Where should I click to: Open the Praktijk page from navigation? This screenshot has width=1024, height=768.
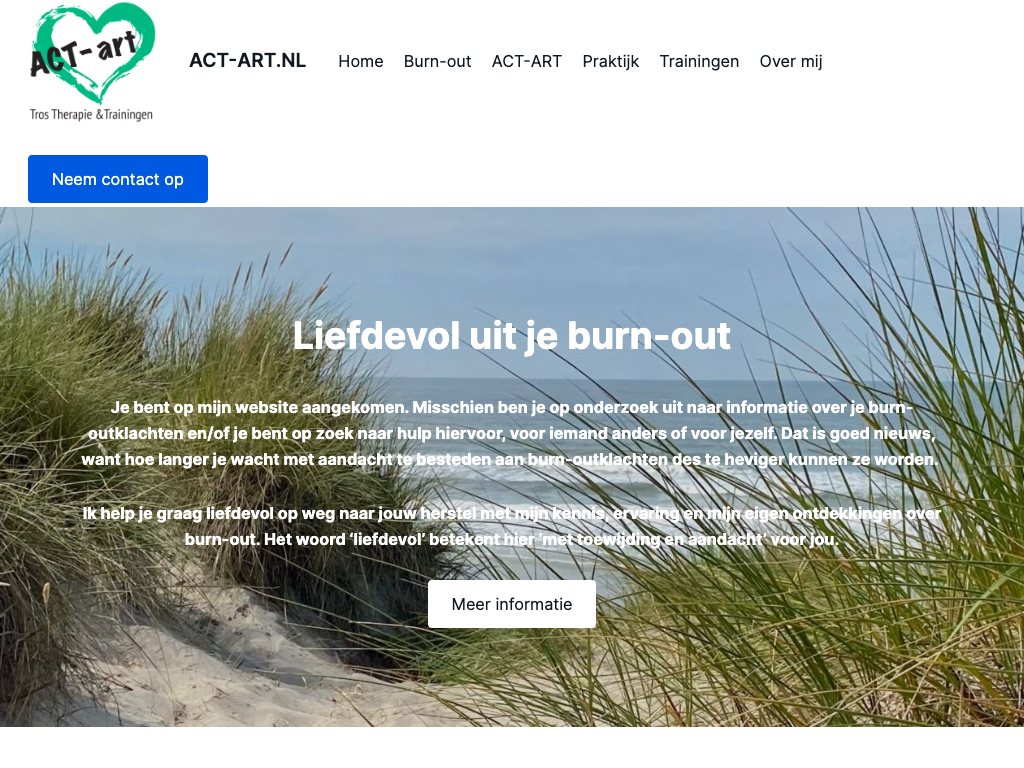click(611, 61)
